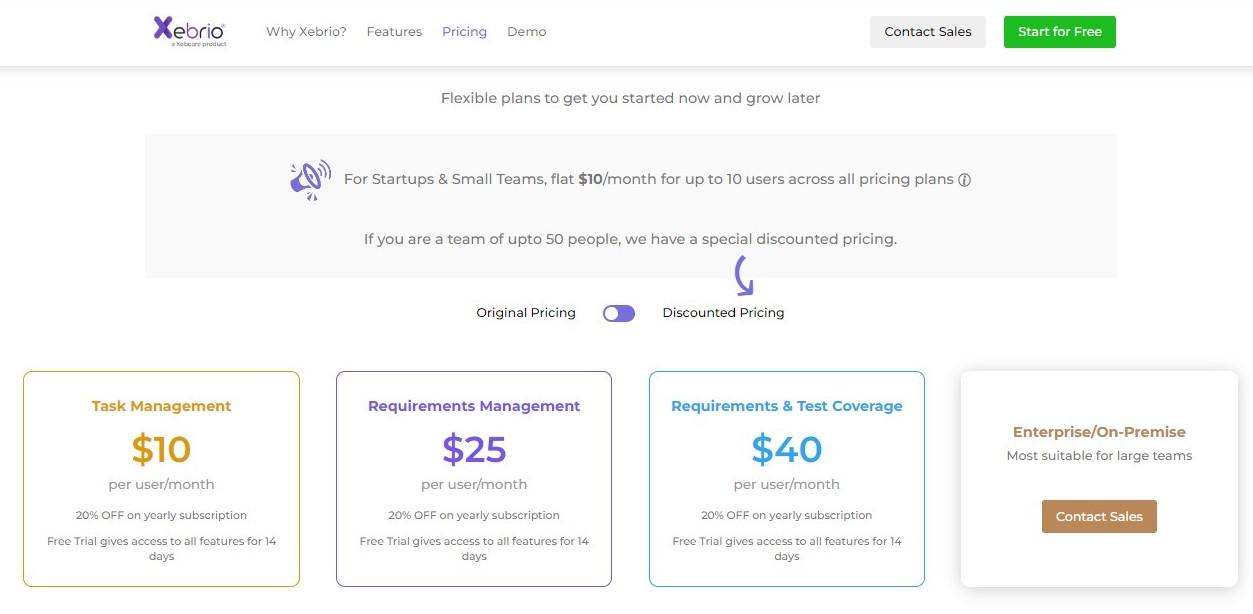Open the Demo nav link
The image size is (1253, 614).
coord(526,32)
